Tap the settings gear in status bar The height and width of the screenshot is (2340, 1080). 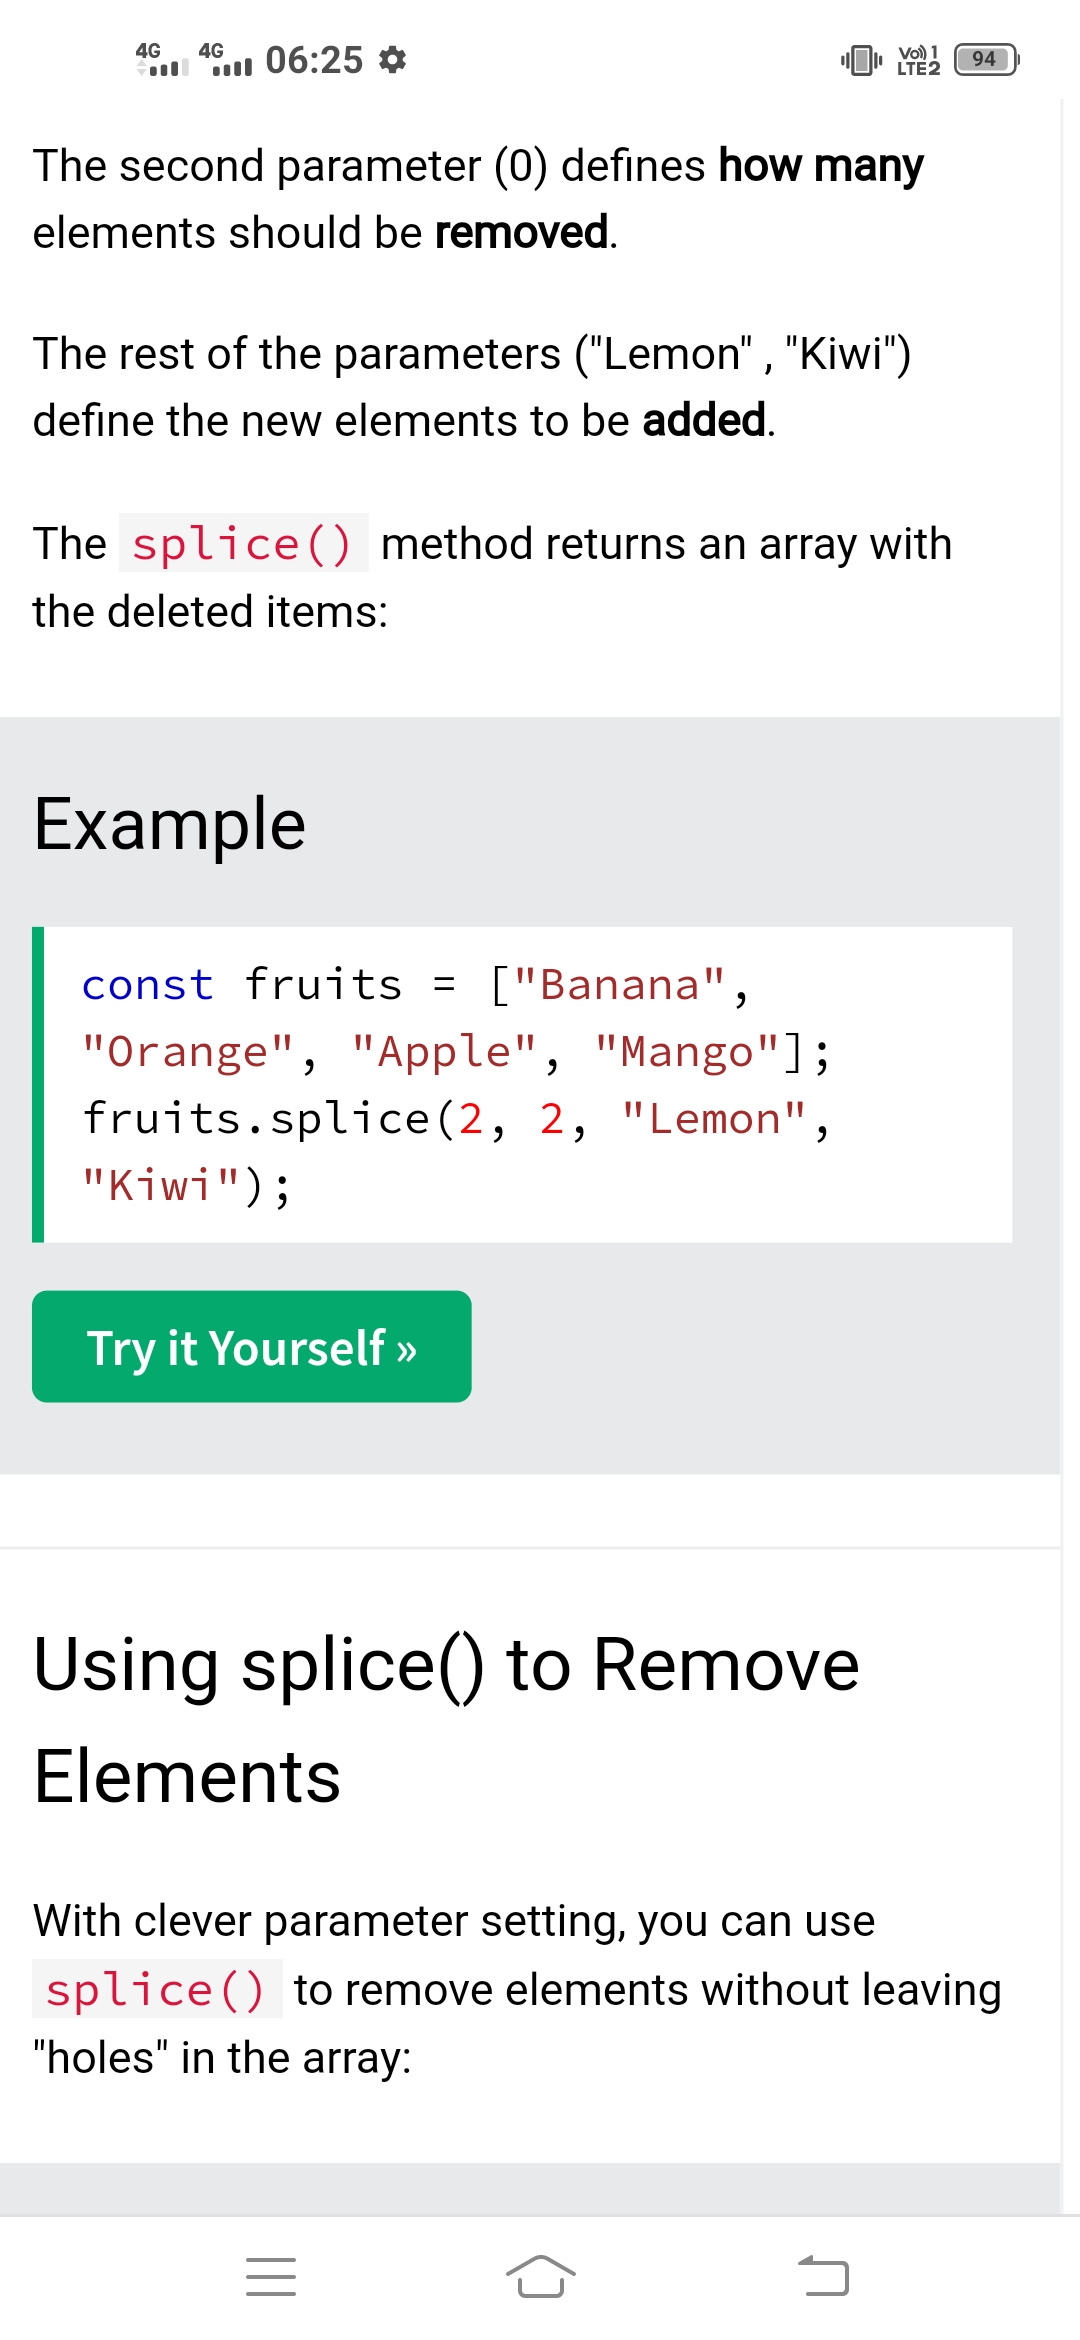(x=393, y=60)
